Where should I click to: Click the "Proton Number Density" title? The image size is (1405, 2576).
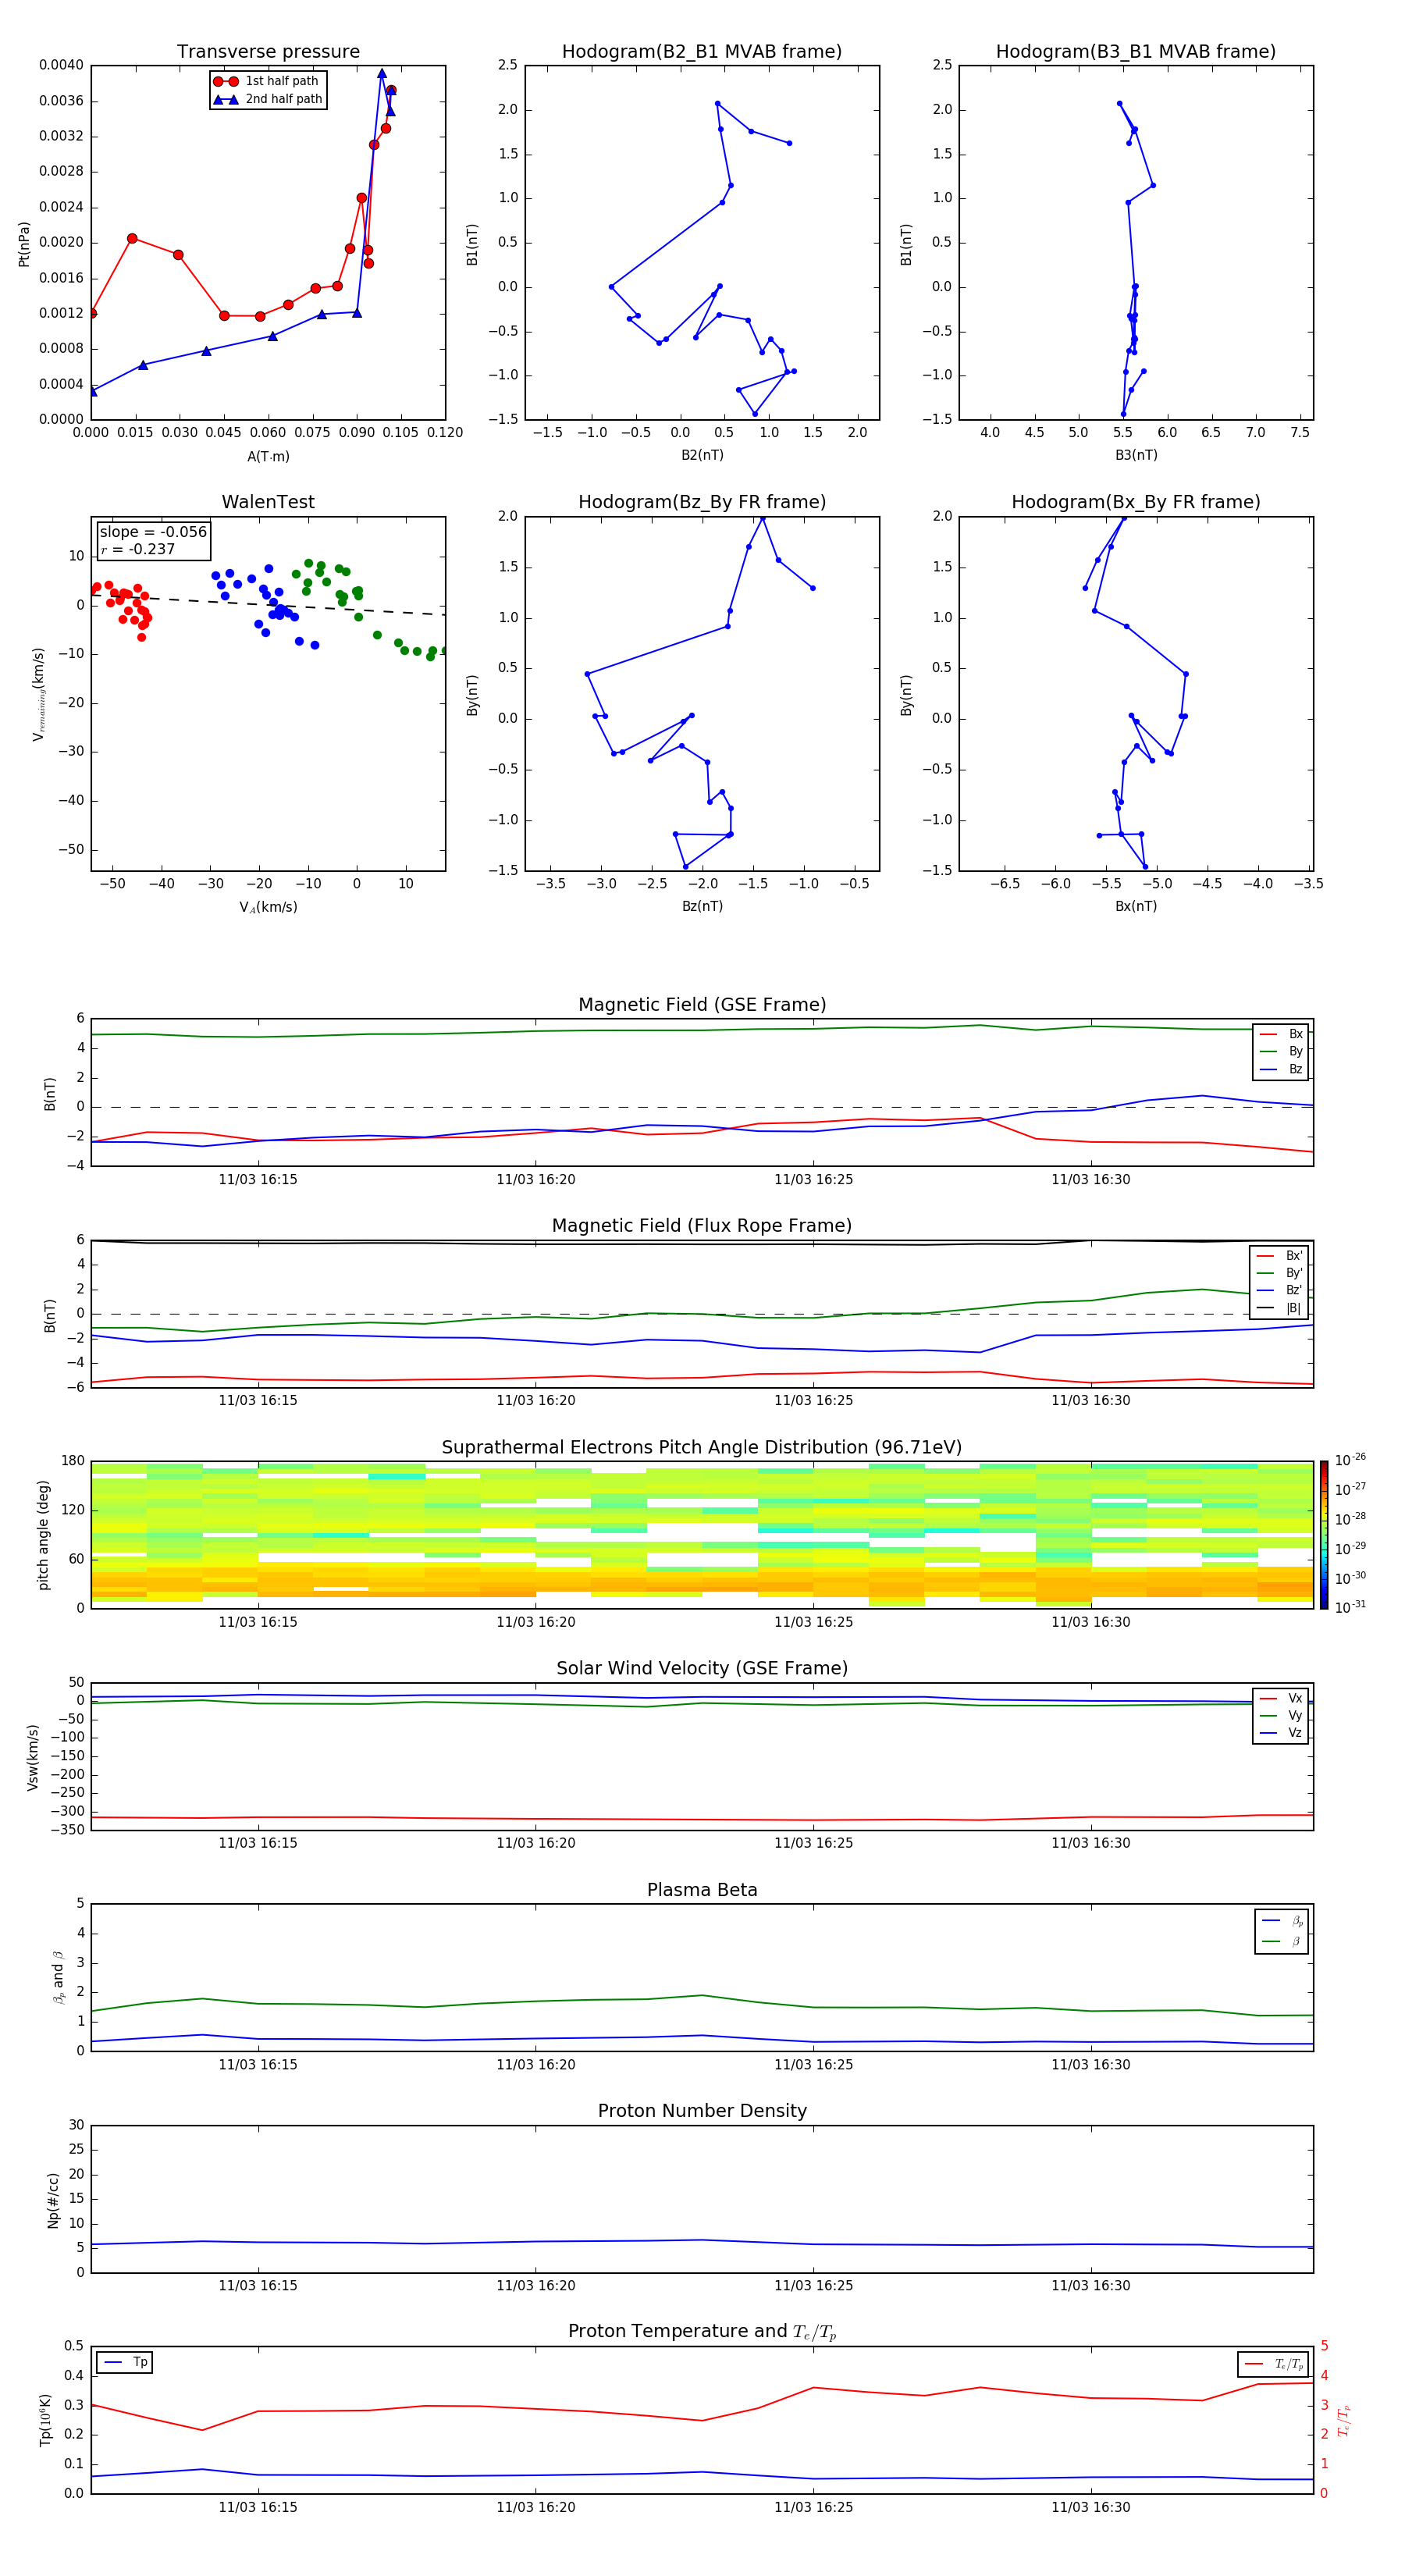coord(702,2111)
